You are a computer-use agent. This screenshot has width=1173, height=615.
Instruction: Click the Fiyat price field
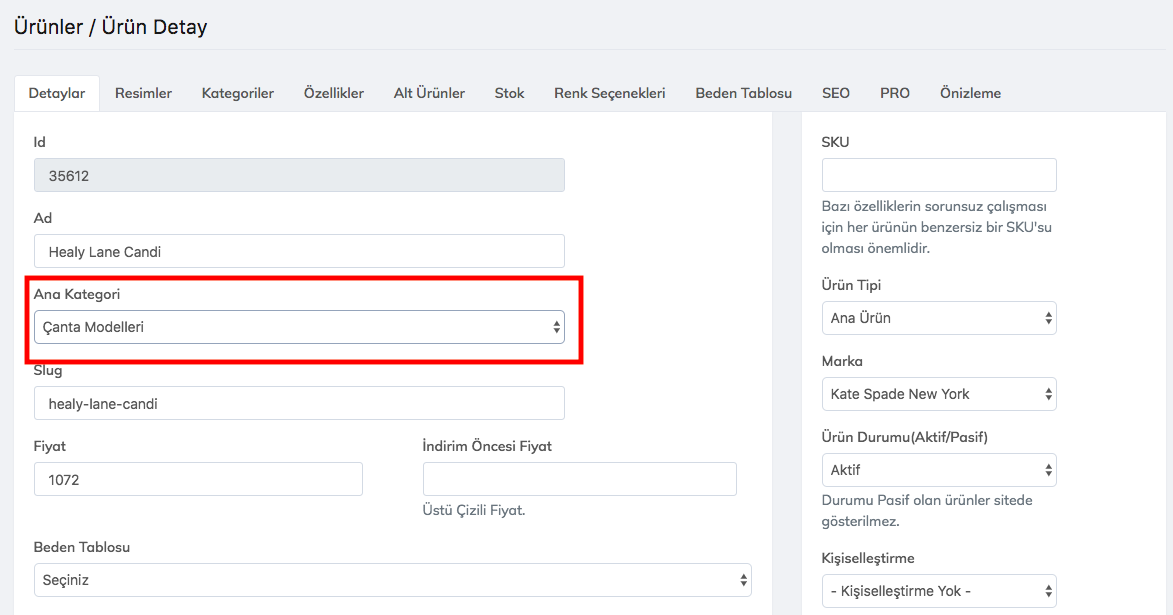coord(198,479)
